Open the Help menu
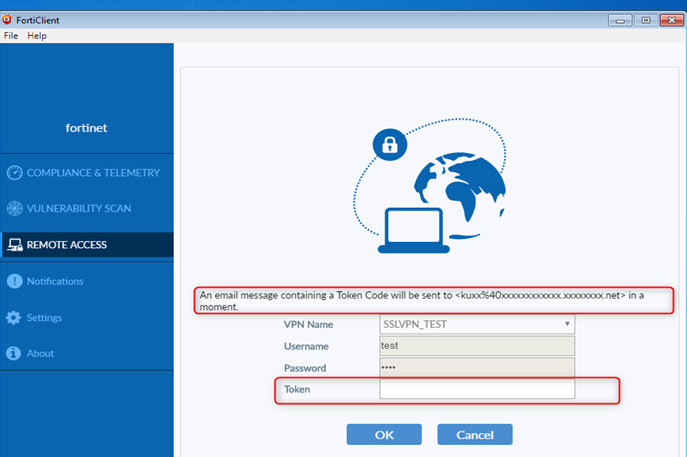Image resolution: width=687 pixels, height=457 pixels. pyautogui.click(x=37, y=36)
